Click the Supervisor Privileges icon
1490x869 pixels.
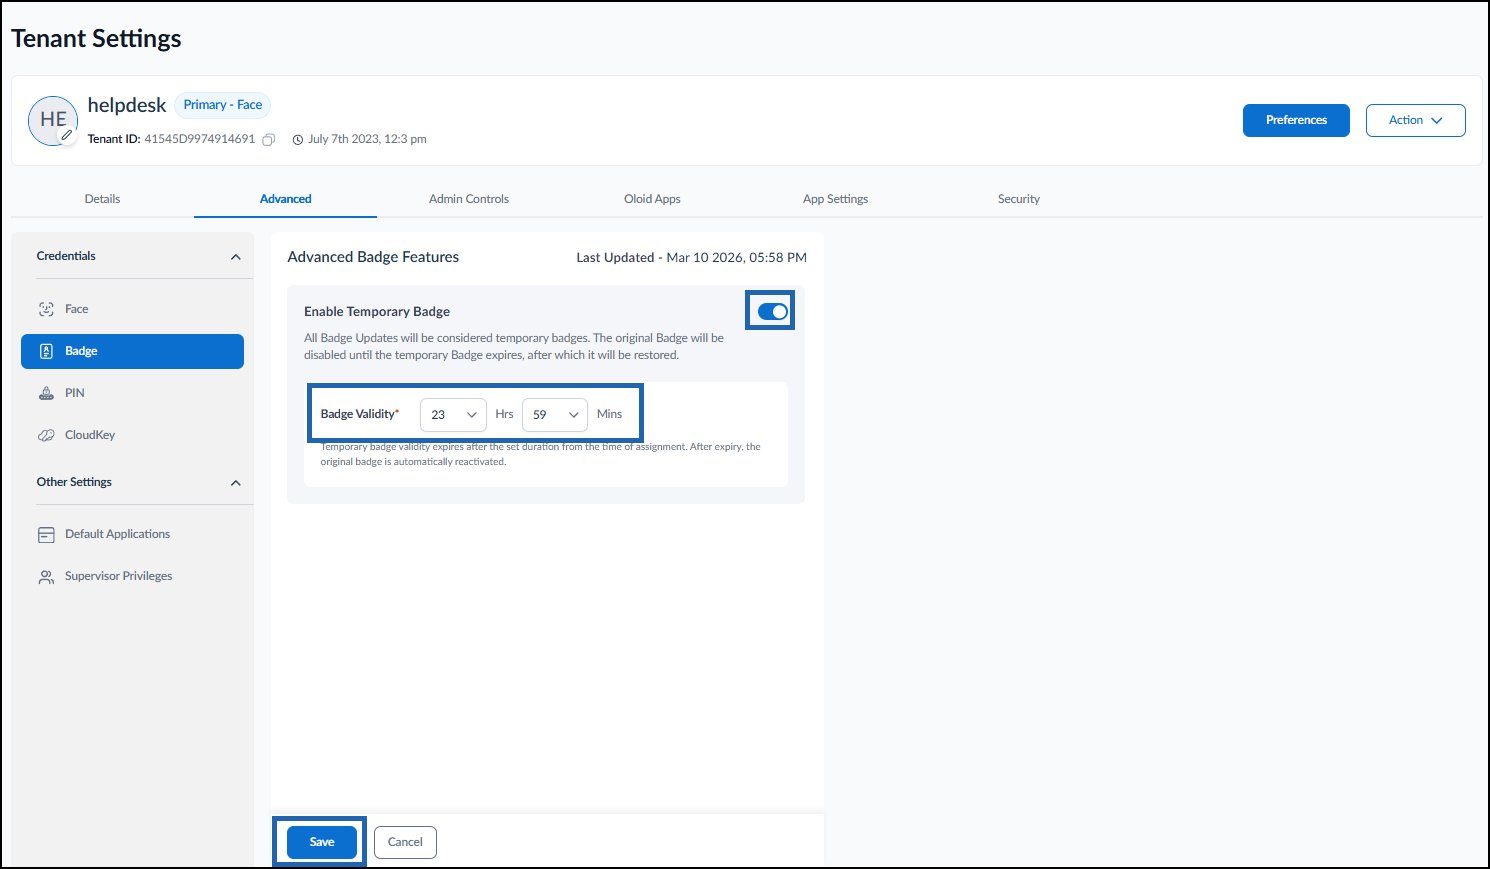coord(46,577)
